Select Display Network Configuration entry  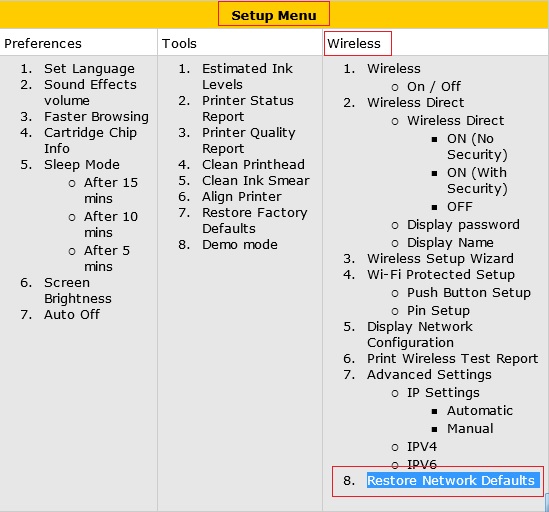coord(420,334)
